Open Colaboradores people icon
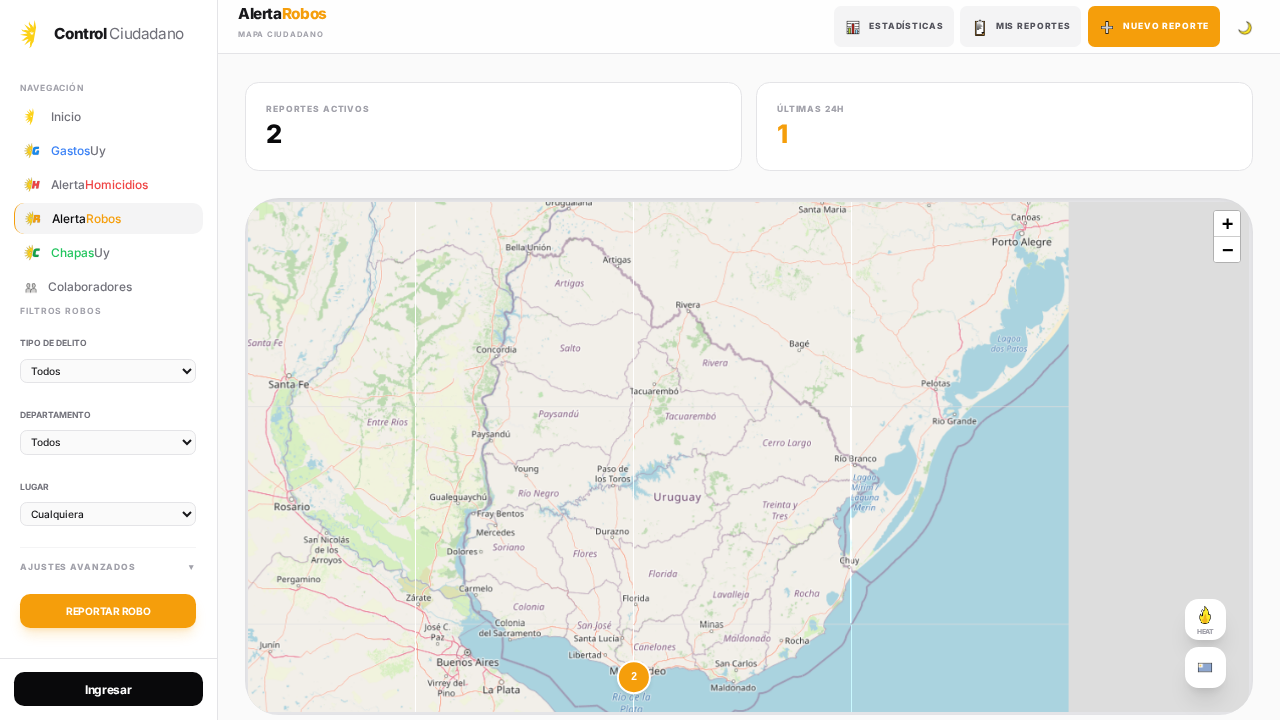 [x=31, y=287]
